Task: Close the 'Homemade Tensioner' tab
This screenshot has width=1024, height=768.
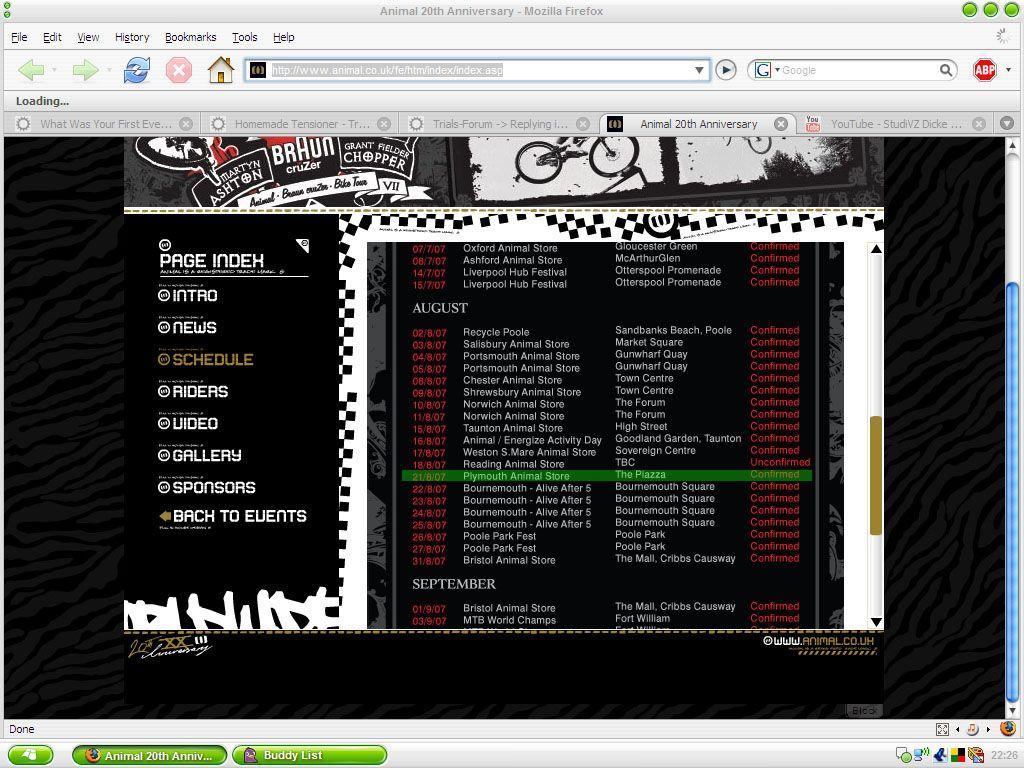Action: (x=384, y=123)
